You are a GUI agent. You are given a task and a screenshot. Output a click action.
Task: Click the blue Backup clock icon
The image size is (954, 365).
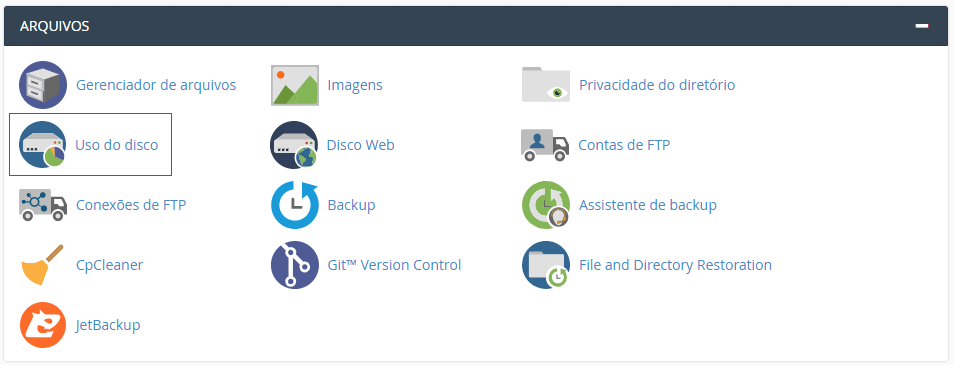294,205
